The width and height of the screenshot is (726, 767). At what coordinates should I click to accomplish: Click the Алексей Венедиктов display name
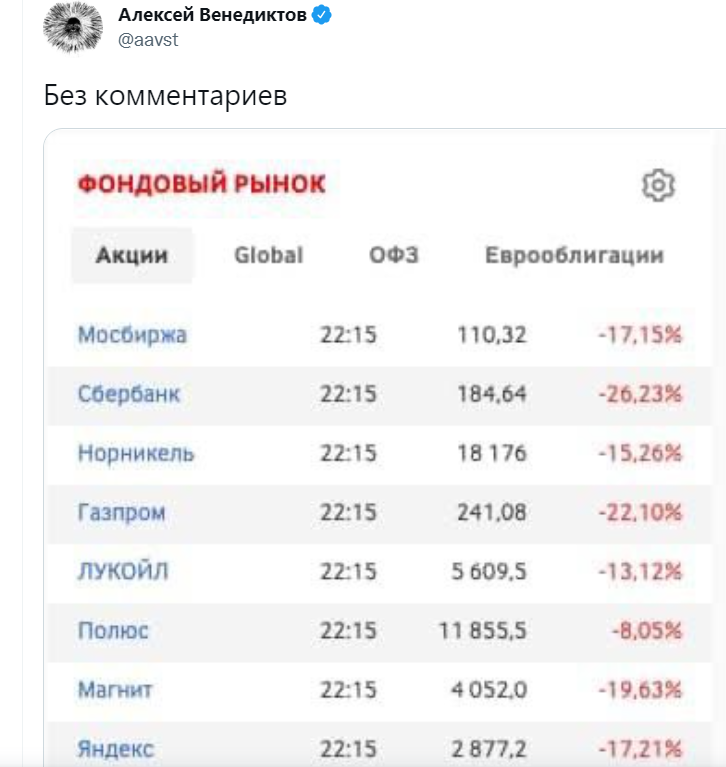(212, 15)
